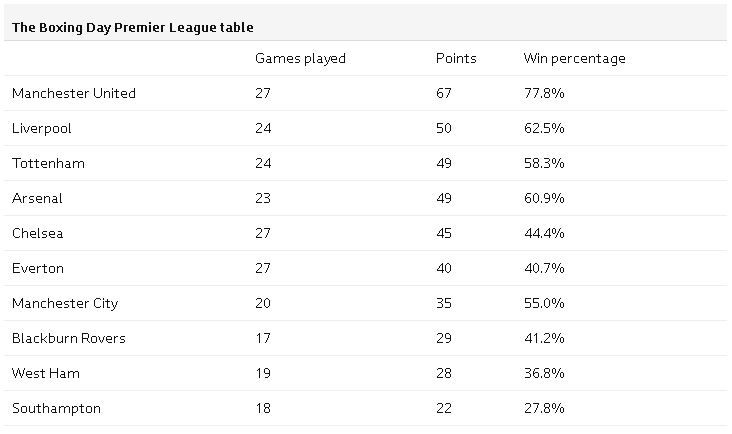Select the Games played column header
The height and width of the screenshot is (434, 732).
click(300, 59)
